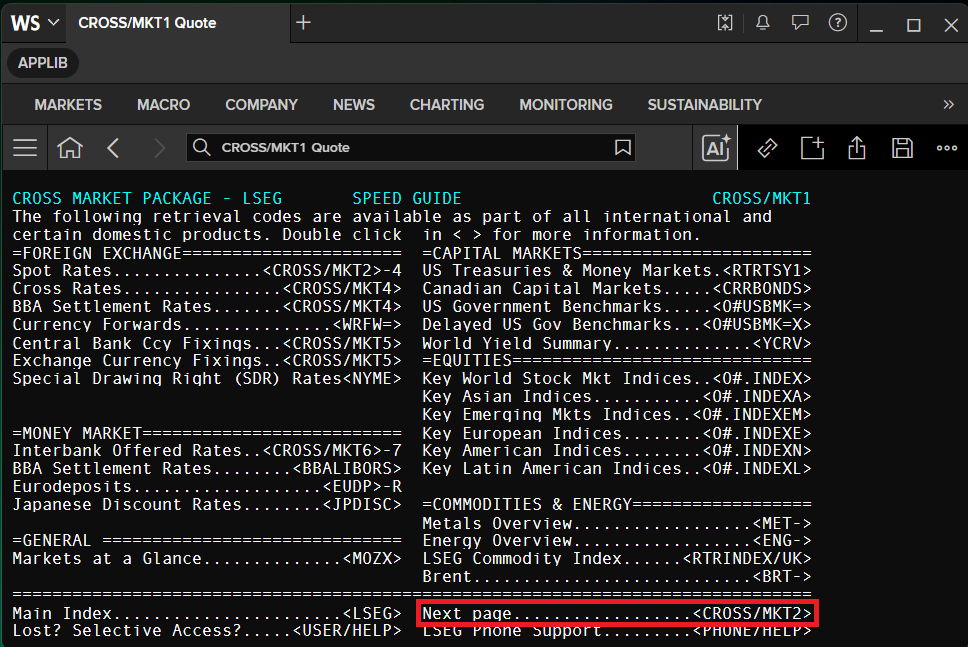
Task: Open the hamburger menu in the toolbar
Action: click(25, 148)
